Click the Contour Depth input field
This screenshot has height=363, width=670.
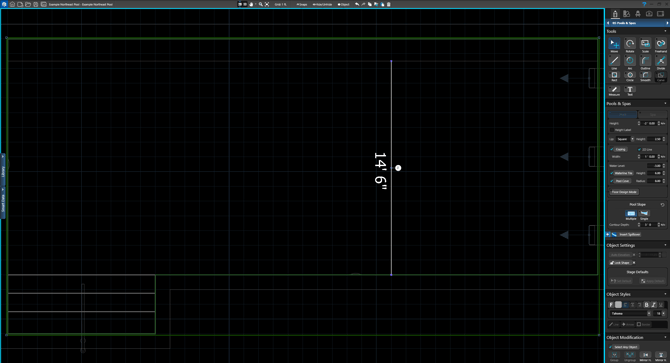tap(649, 225)
